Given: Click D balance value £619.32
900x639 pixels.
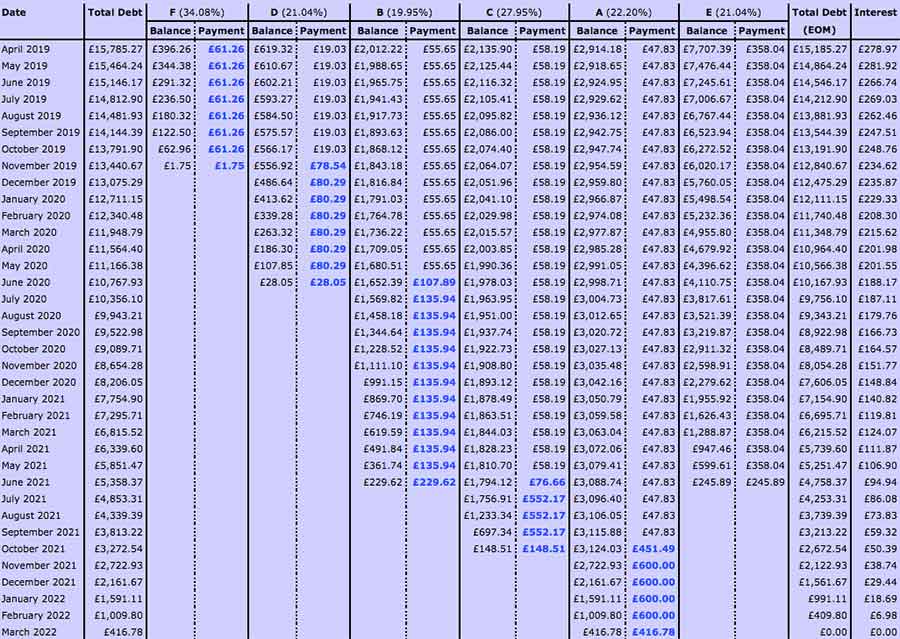Looking at the screenshot, I should coord(273,49).
